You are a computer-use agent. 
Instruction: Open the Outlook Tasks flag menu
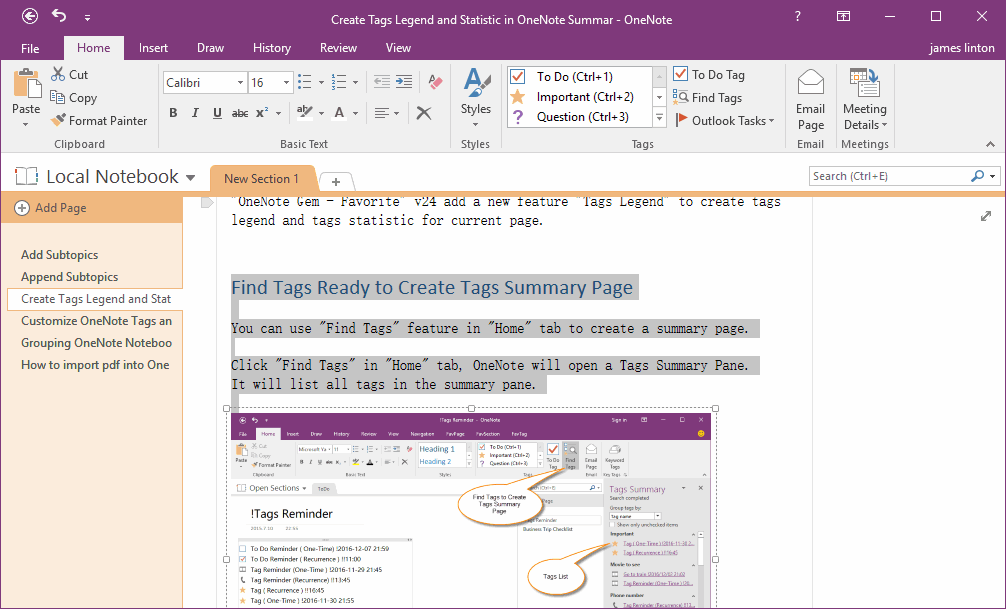point(726,121)
